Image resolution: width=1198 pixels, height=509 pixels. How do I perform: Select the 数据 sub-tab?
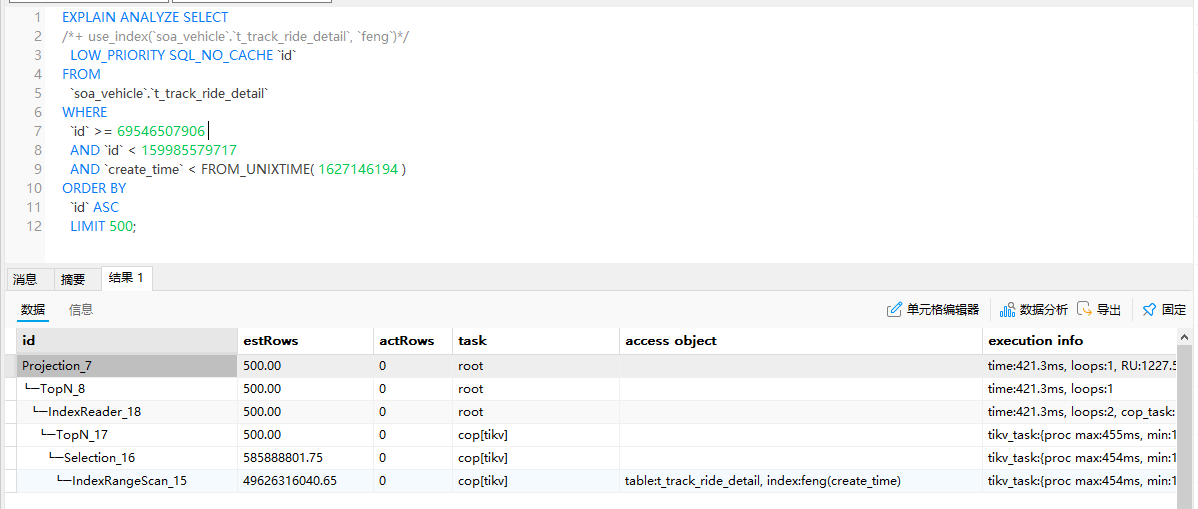(33, 310)
